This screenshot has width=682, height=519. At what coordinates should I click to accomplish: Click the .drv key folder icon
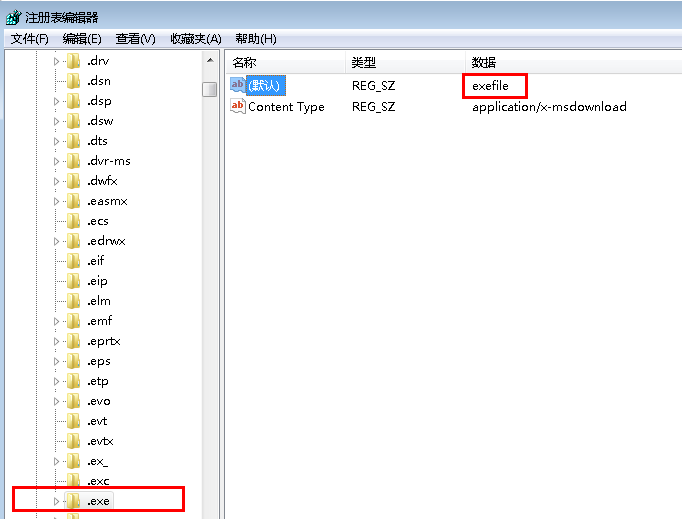click(x=74, y=61)
